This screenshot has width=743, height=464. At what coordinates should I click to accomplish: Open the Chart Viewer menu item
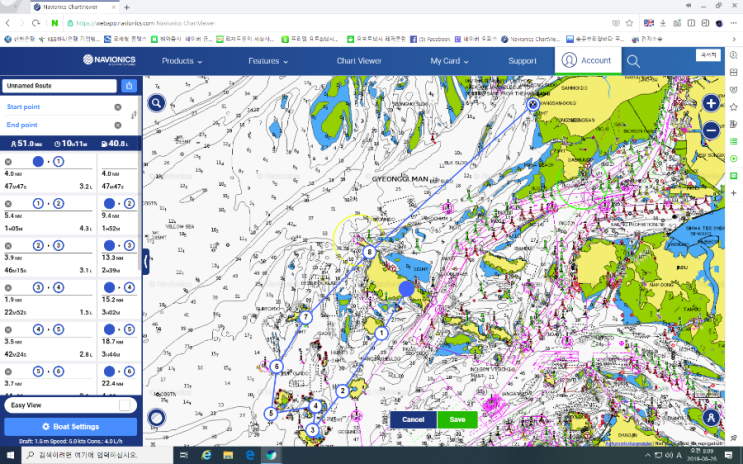(x=359, y=61)
